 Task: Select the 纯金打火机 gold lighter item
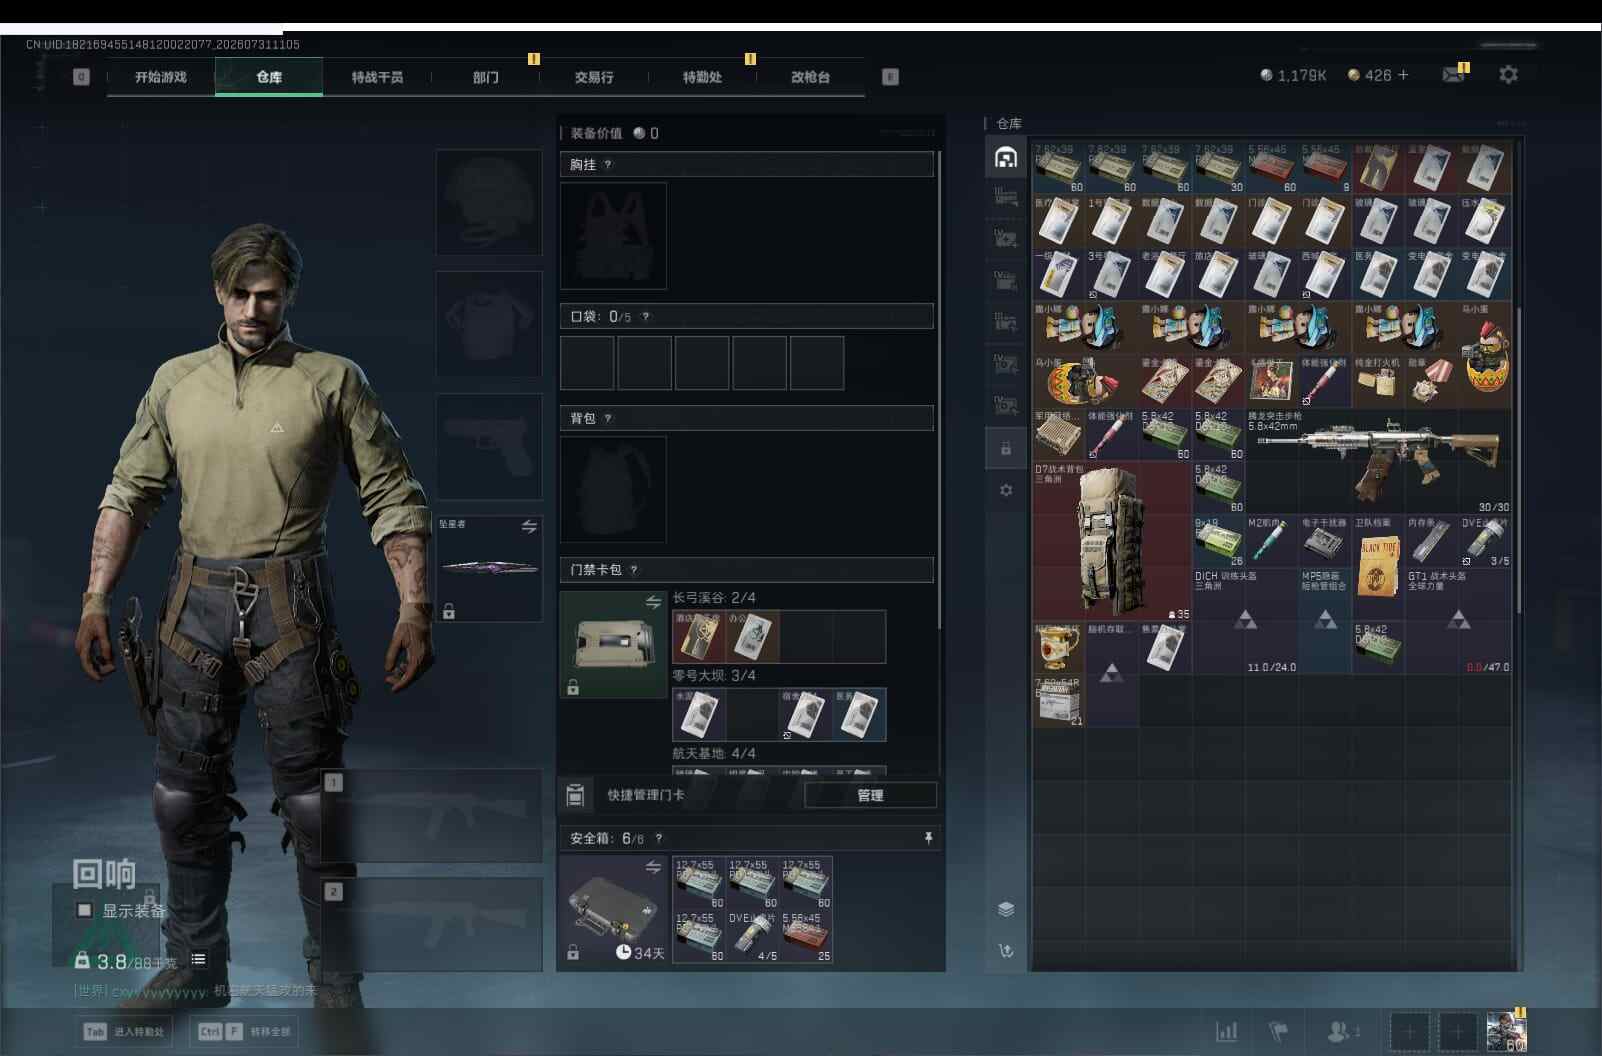(x=1379, y=381)
